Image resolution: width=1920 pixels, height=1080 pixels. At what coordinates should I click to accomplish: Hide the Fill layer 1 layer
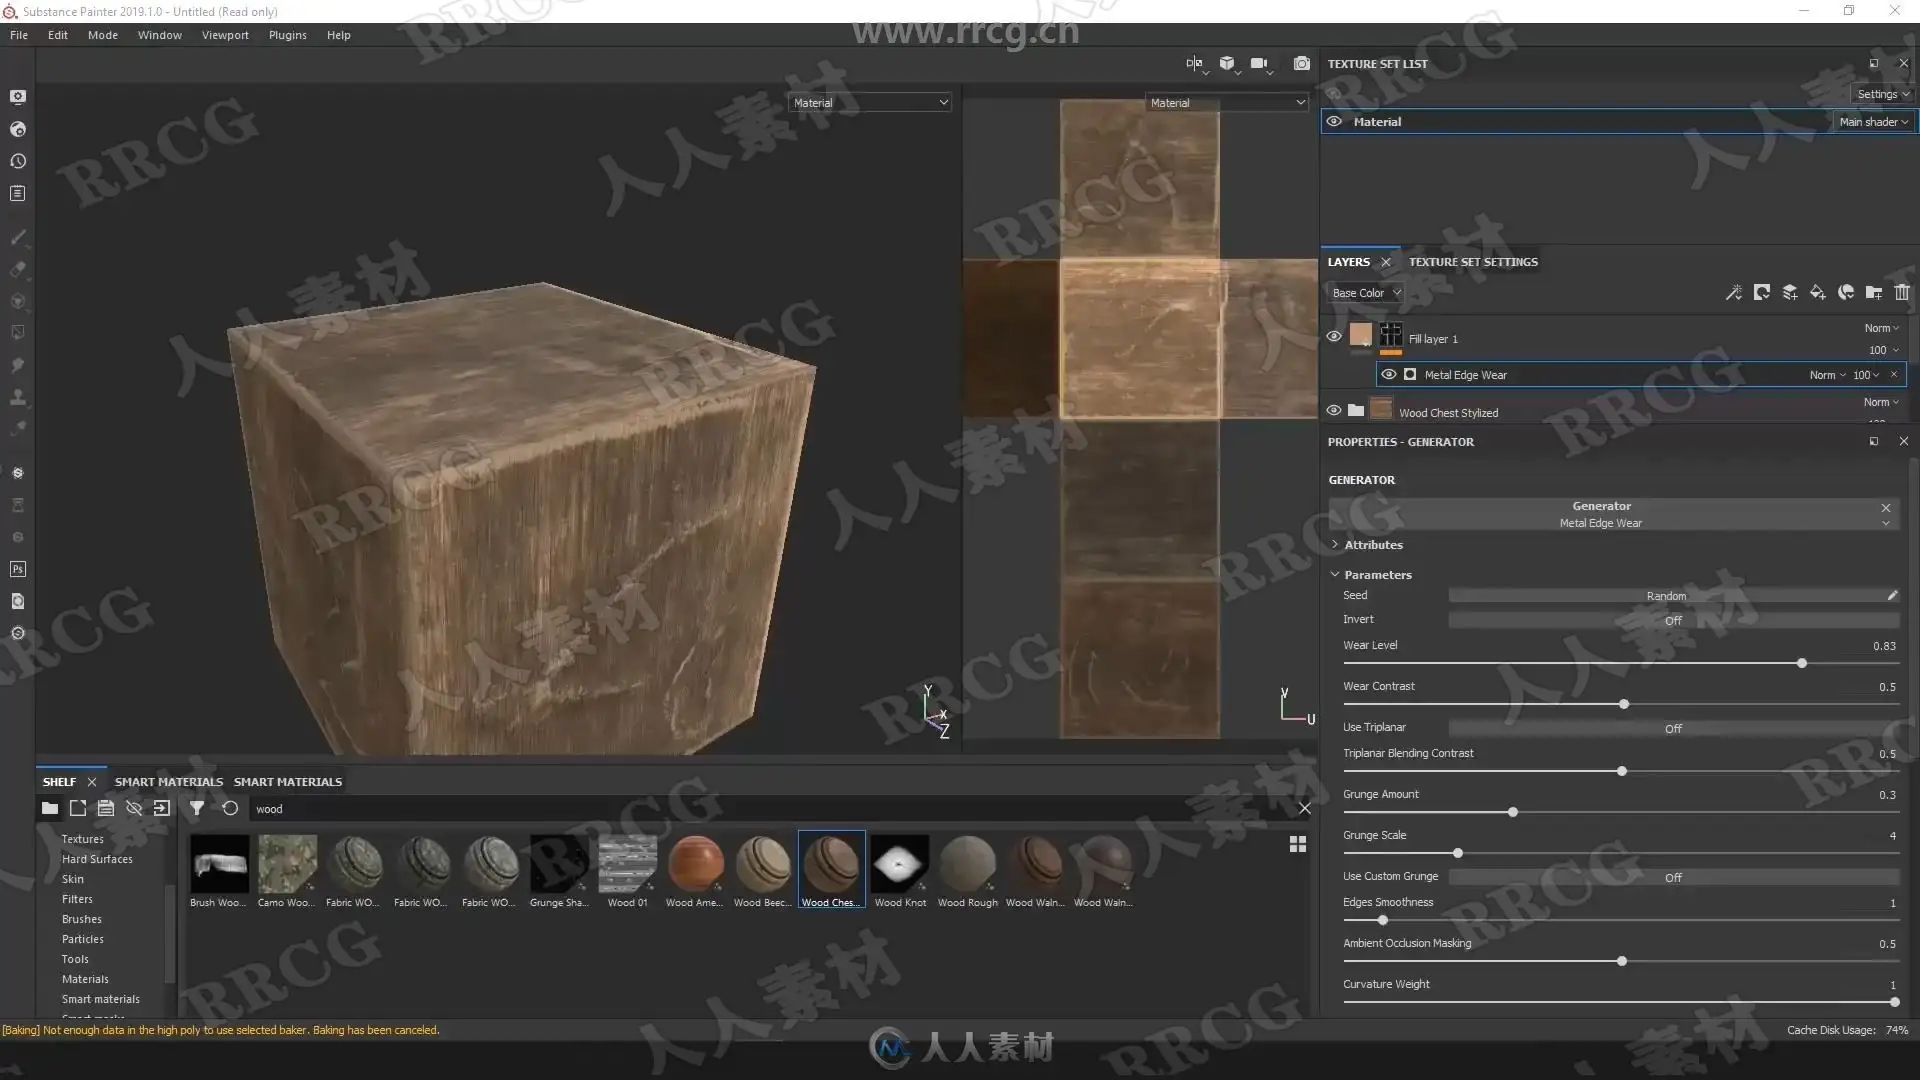coord(1334,337)
